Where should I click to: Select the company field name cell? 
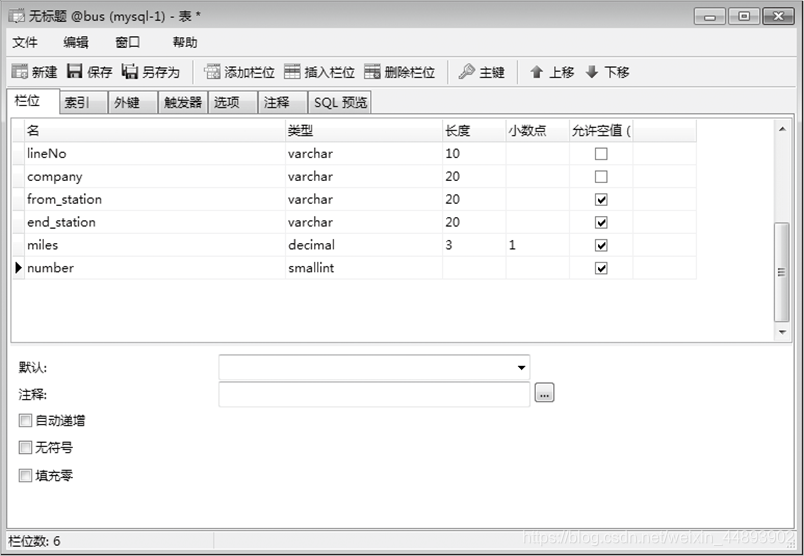click(x=155, y=176)
